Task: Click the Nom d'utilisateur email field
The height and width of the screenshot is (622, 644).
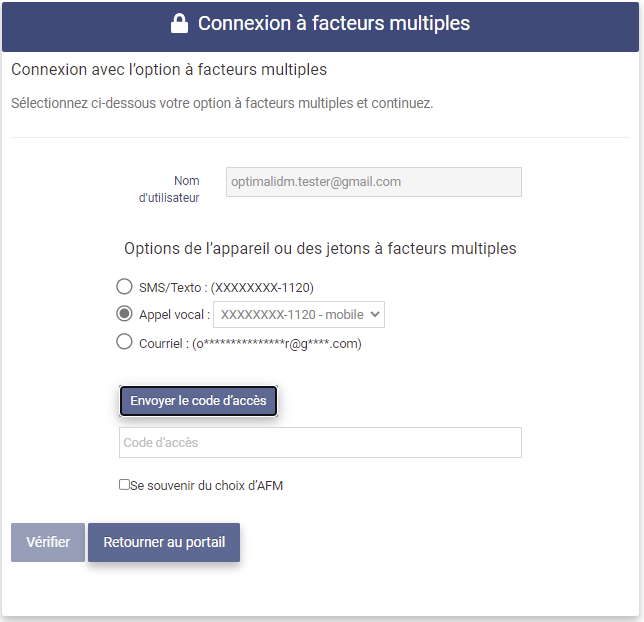Action: click(374, 182)
